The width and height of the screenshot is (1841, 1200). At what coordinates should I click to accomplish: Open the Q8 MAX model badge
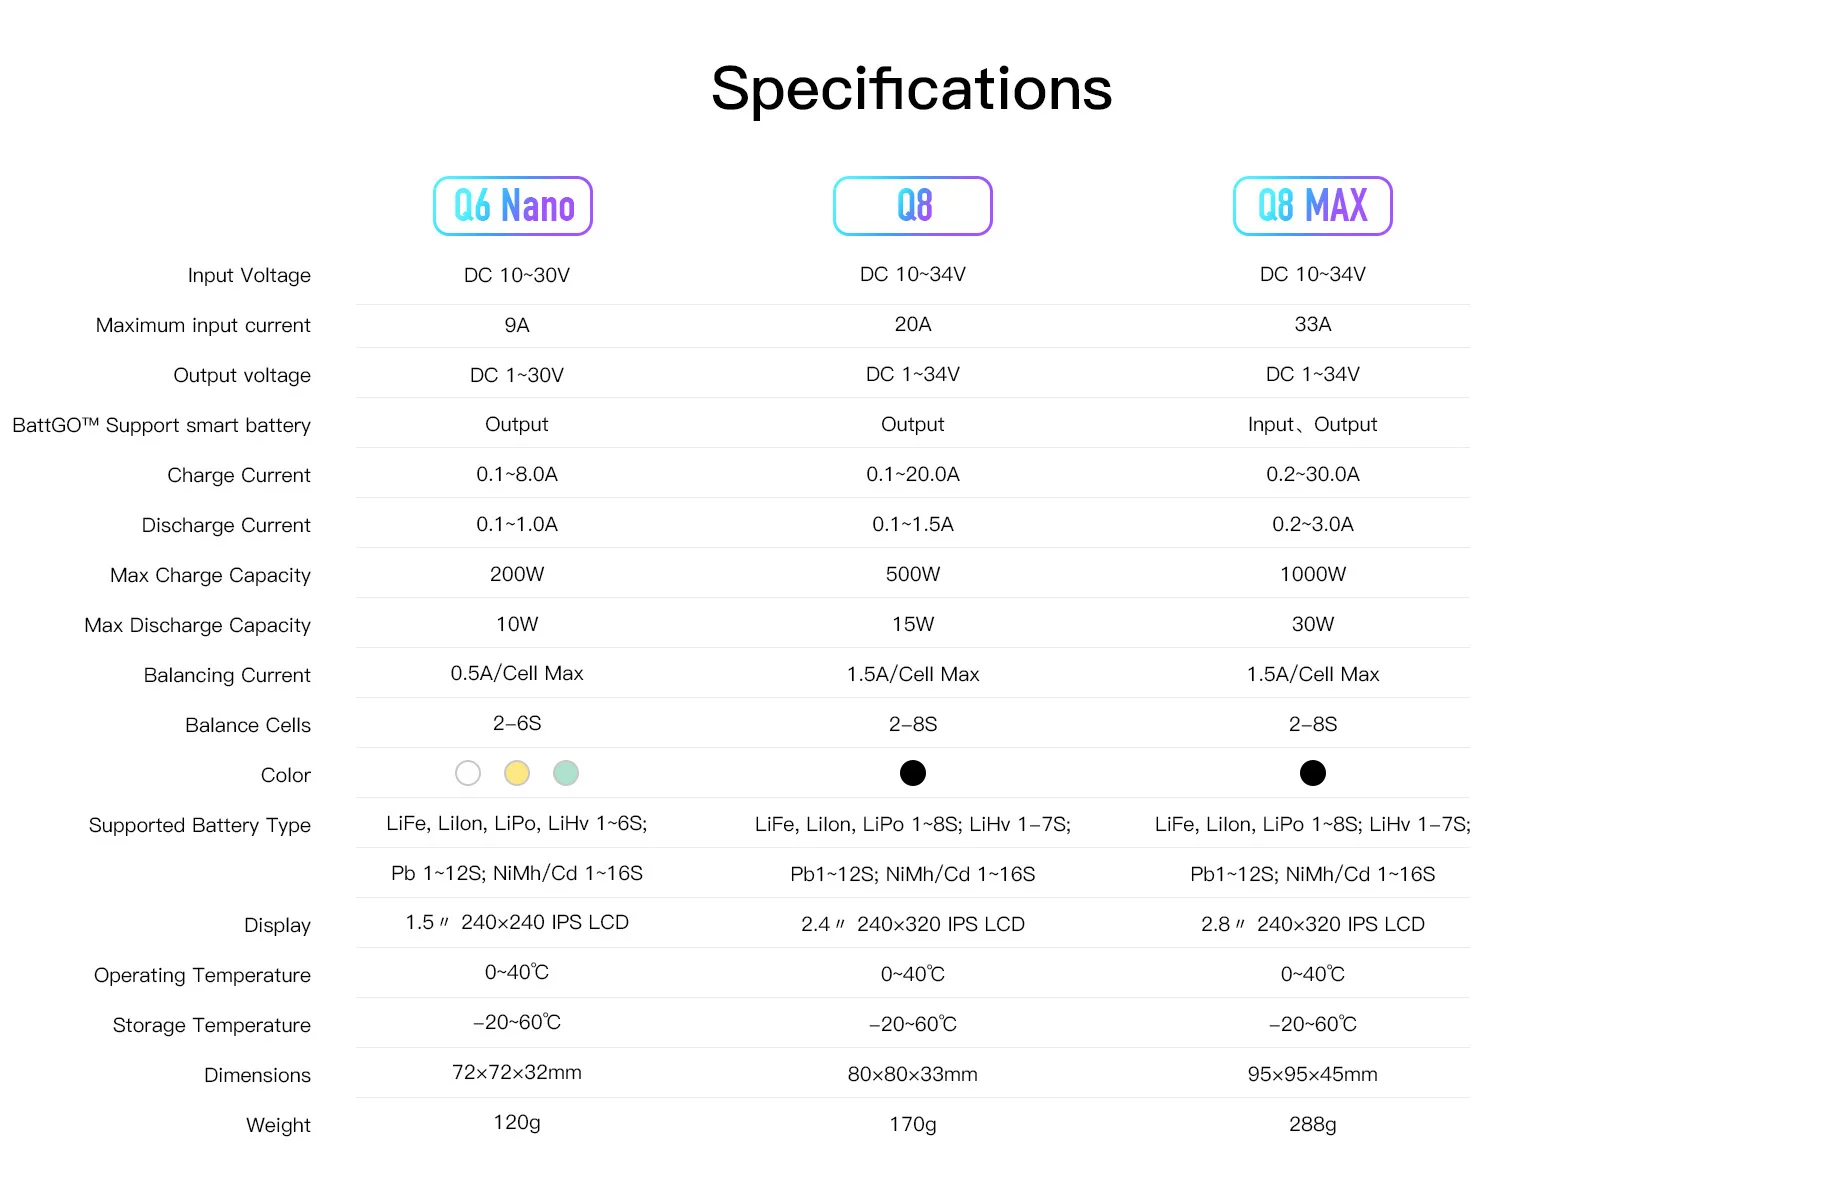pyautogui.click(x=1312, y=206)
